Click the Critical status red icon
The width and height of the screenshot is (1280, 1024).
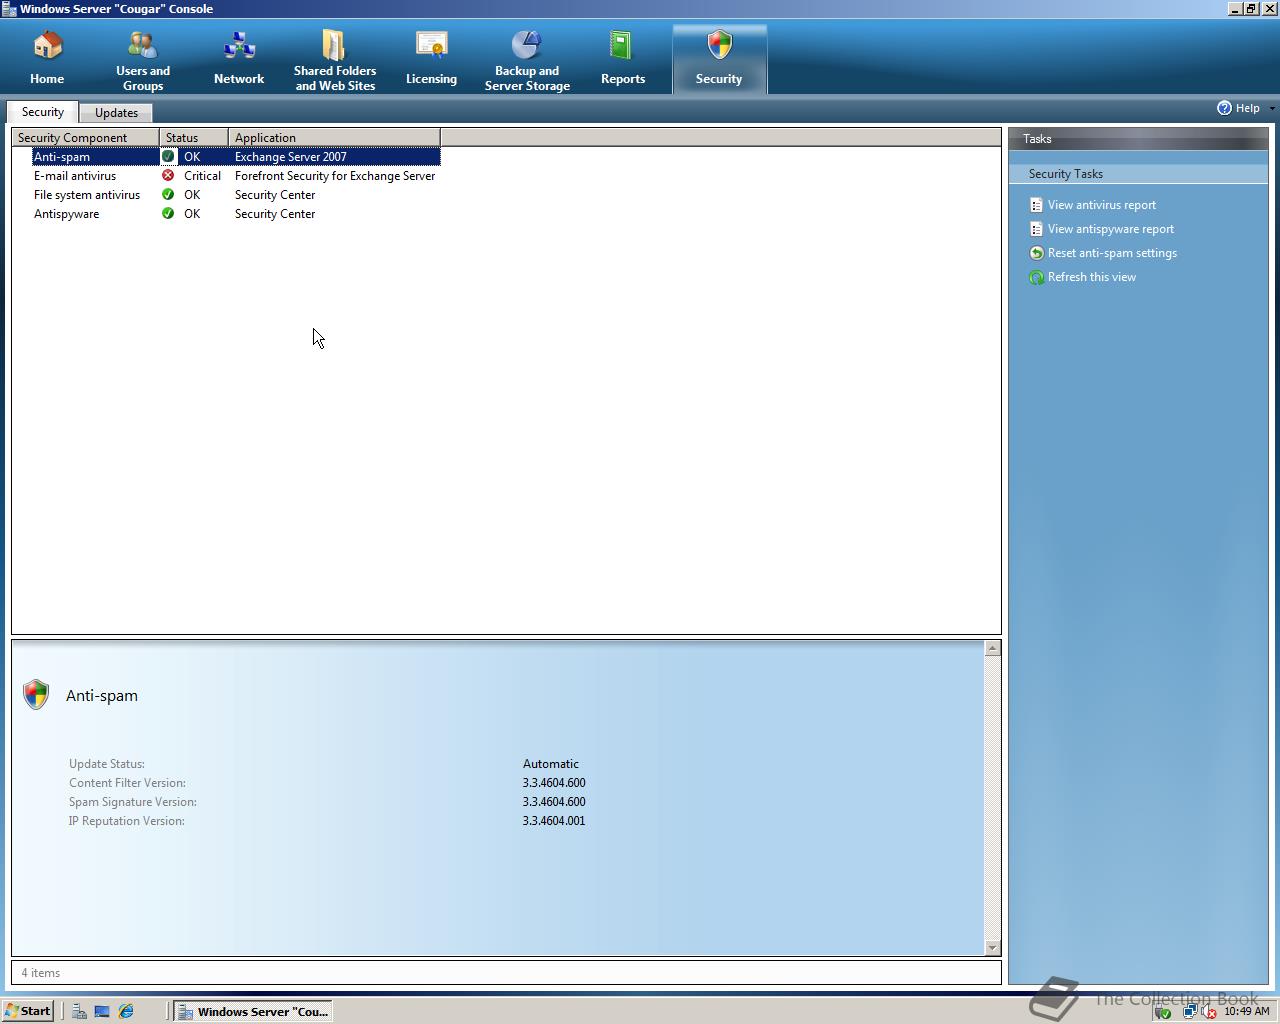point(168,175)
